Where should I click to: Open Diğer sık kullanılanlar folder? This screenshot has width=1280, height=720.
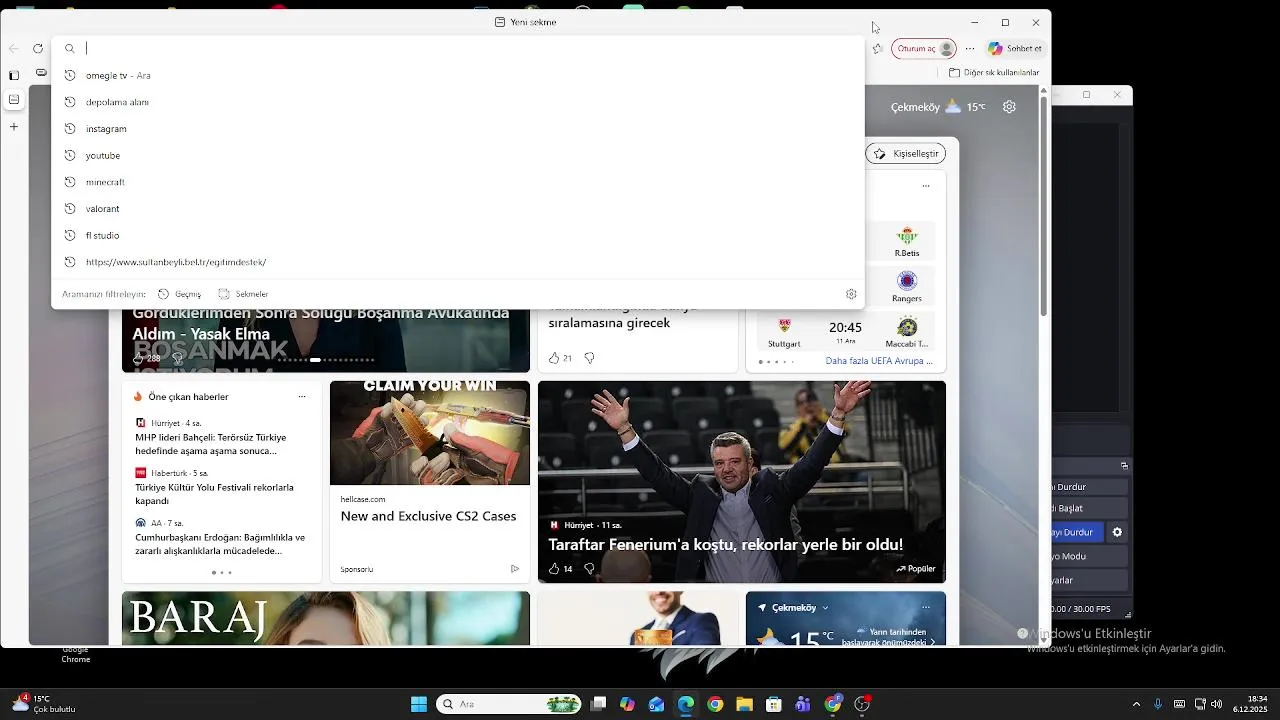tap(993, 73)
